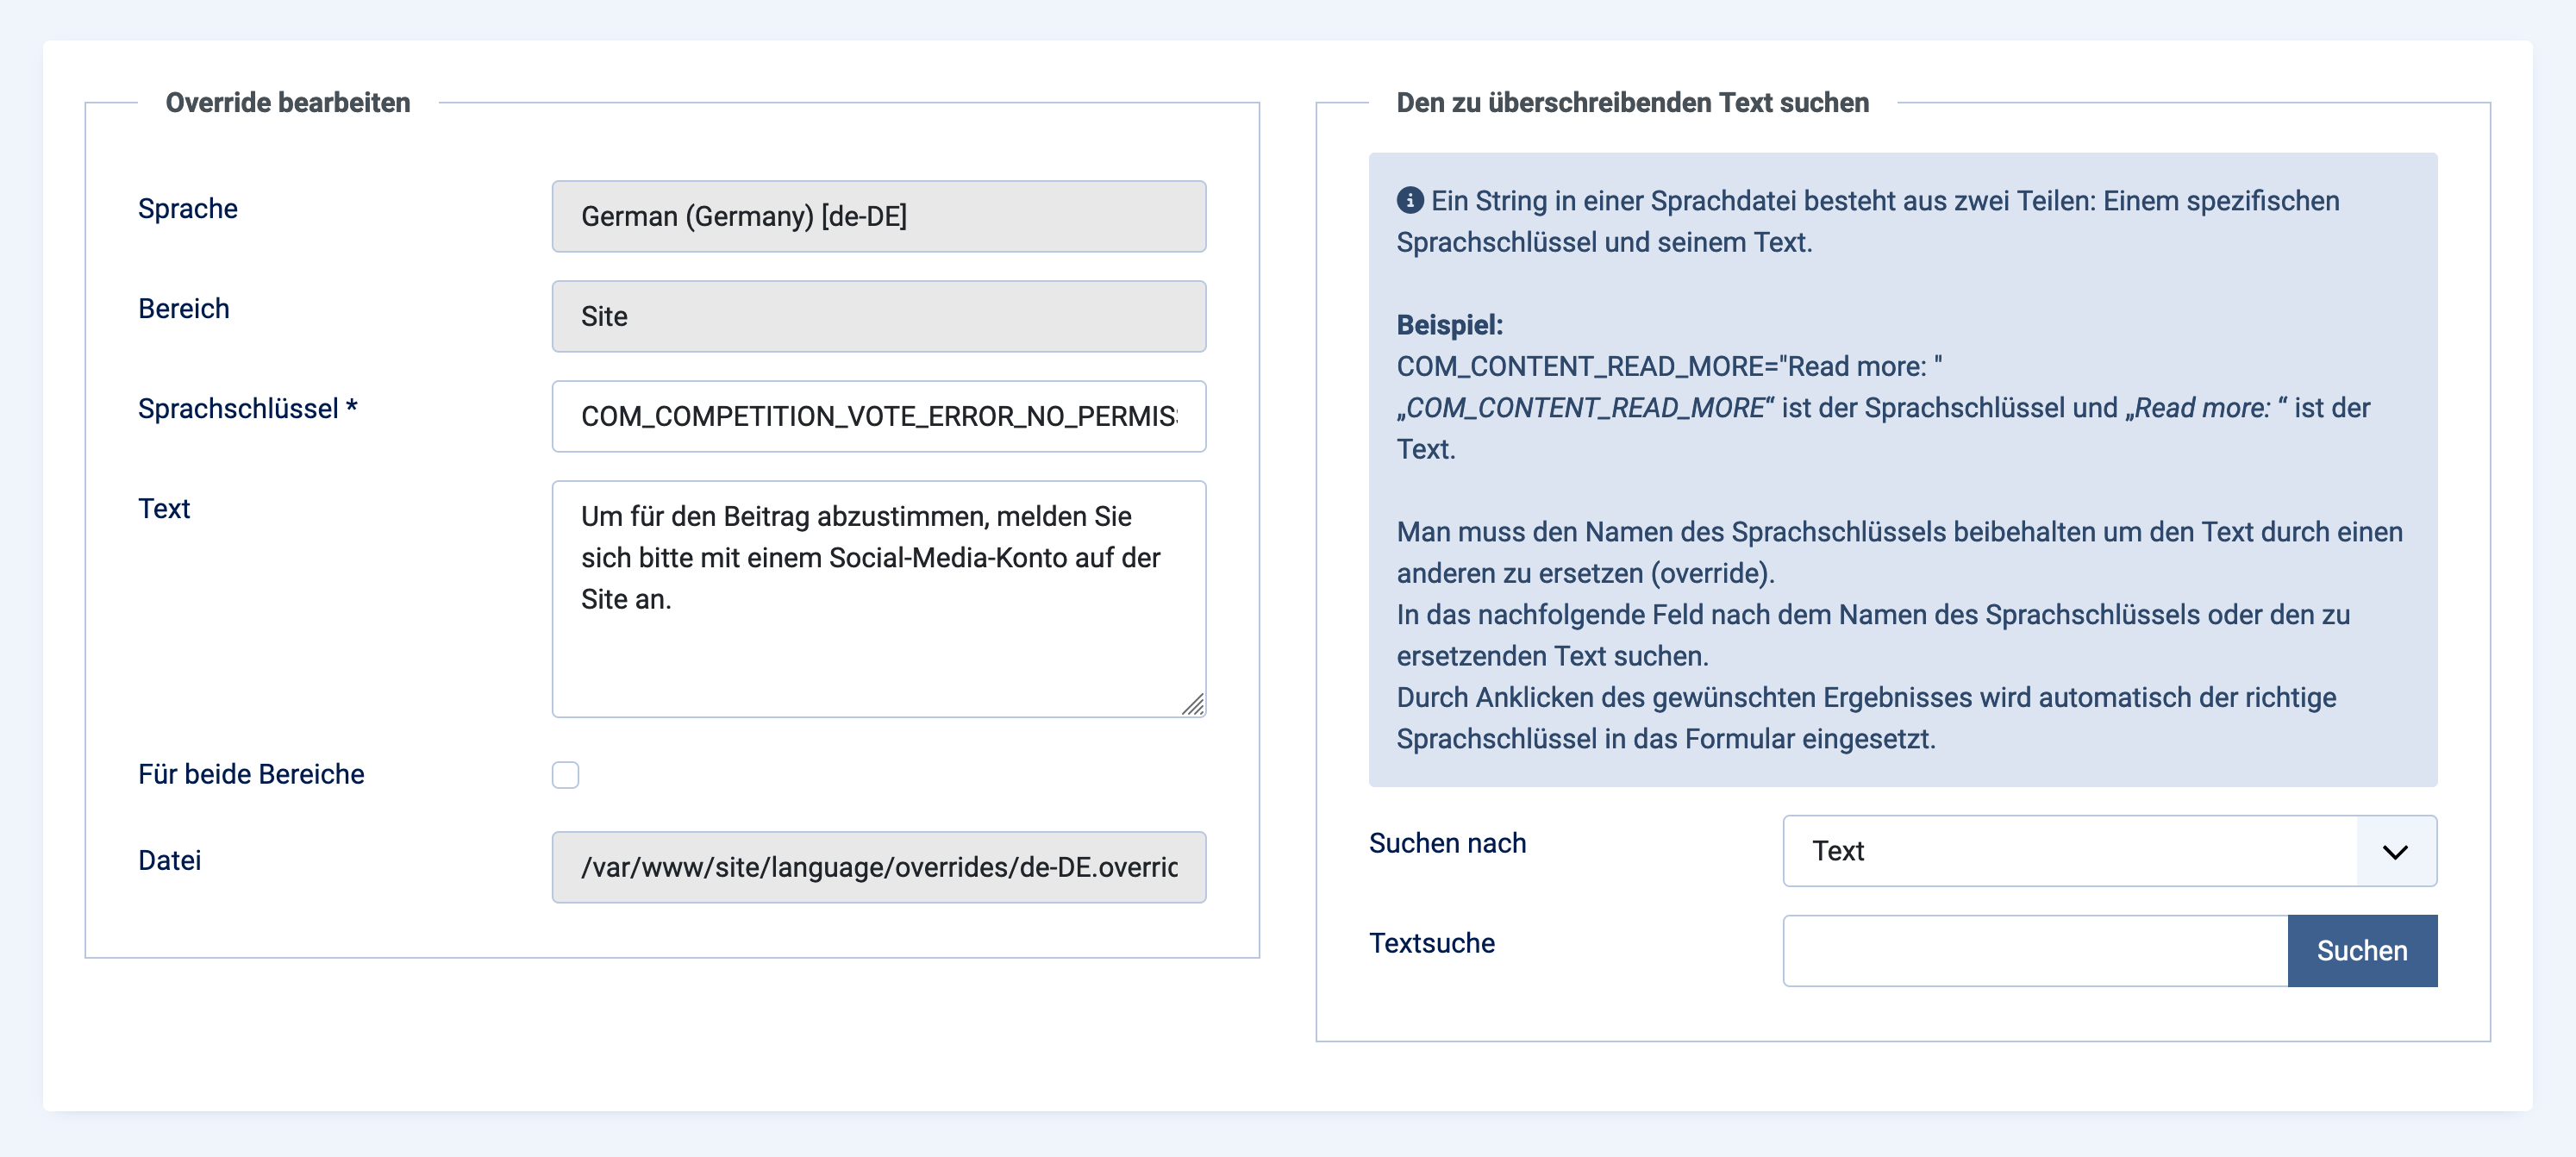Focus the Textsuche input field
Image resolution: width=2576 pixels, height=1157 pixels.
click(x=2034, y=950)
